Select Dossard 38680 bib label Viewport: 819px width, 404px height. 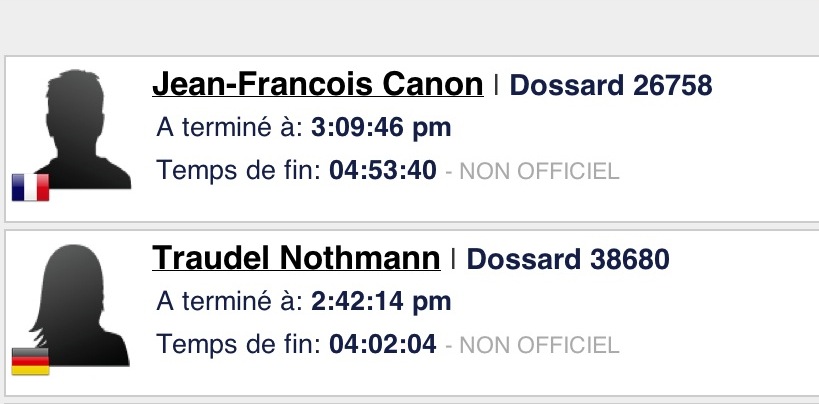point(568,259)
